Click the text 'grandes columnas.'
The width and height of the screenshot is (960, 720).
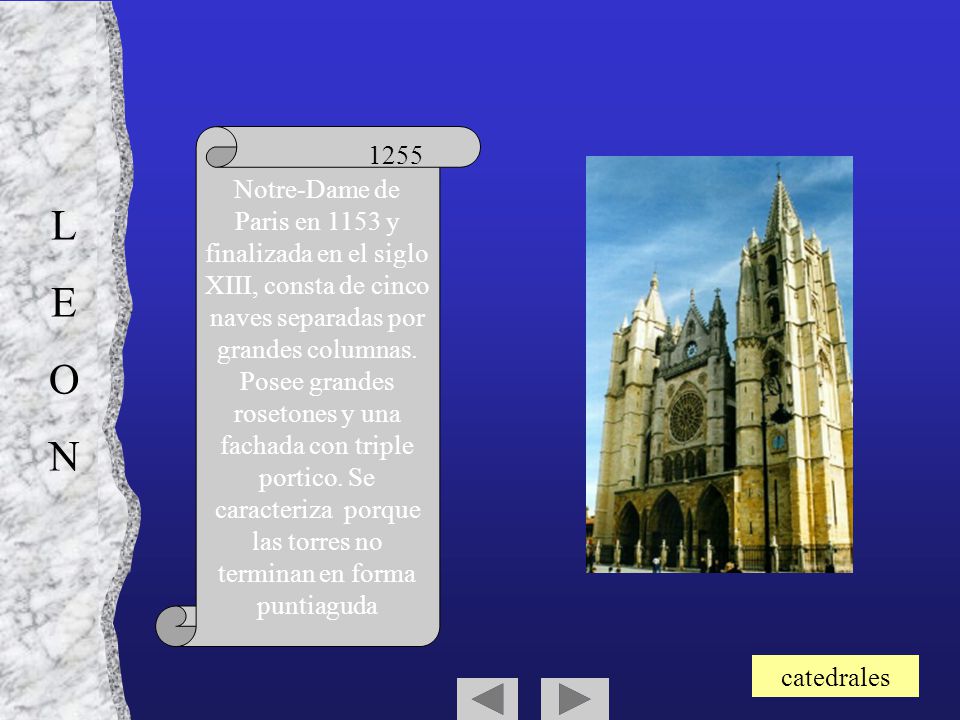pyautogui.click(x=317, y=350)
